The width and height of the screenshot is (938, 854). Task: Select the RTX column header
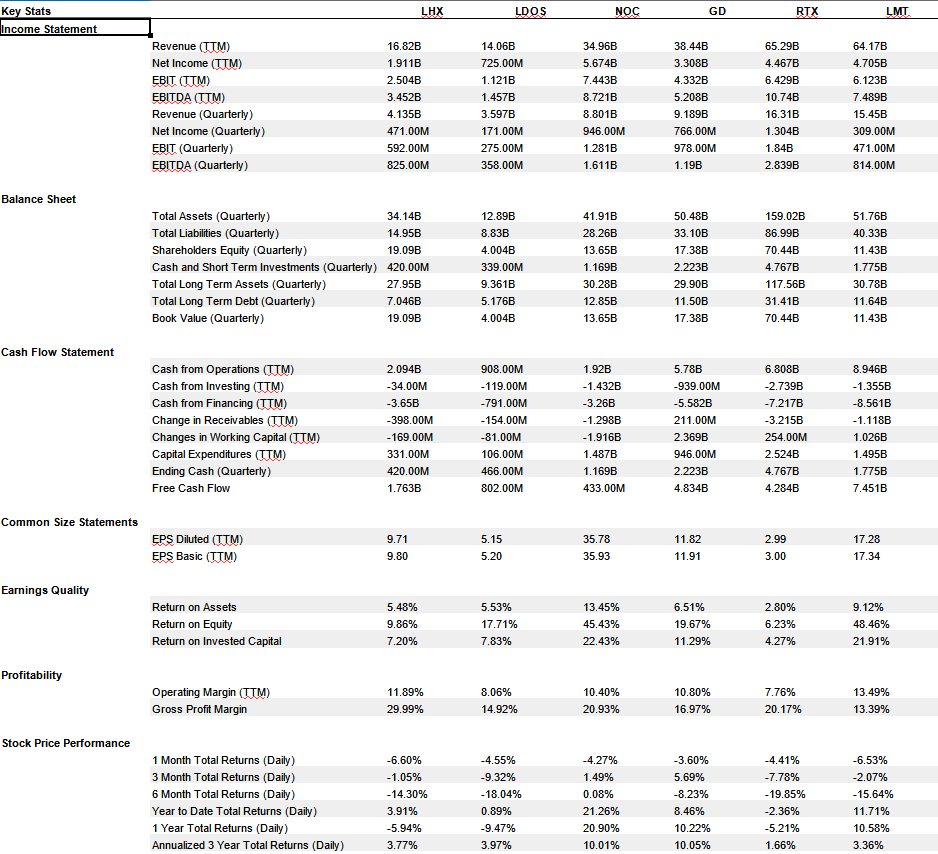(807, 11)
